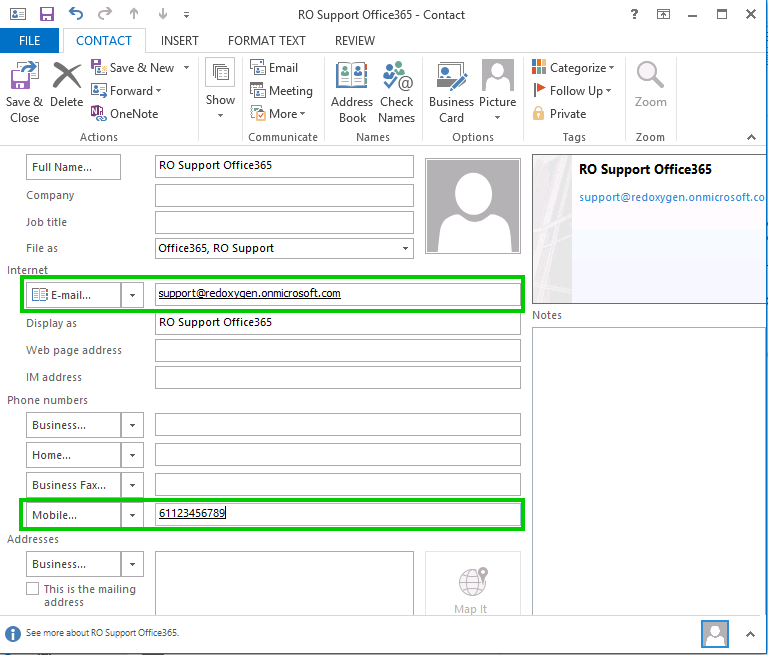Click the Mobile... button
The height and width of the screenshot is (655, 768).
tap(73, 515)
